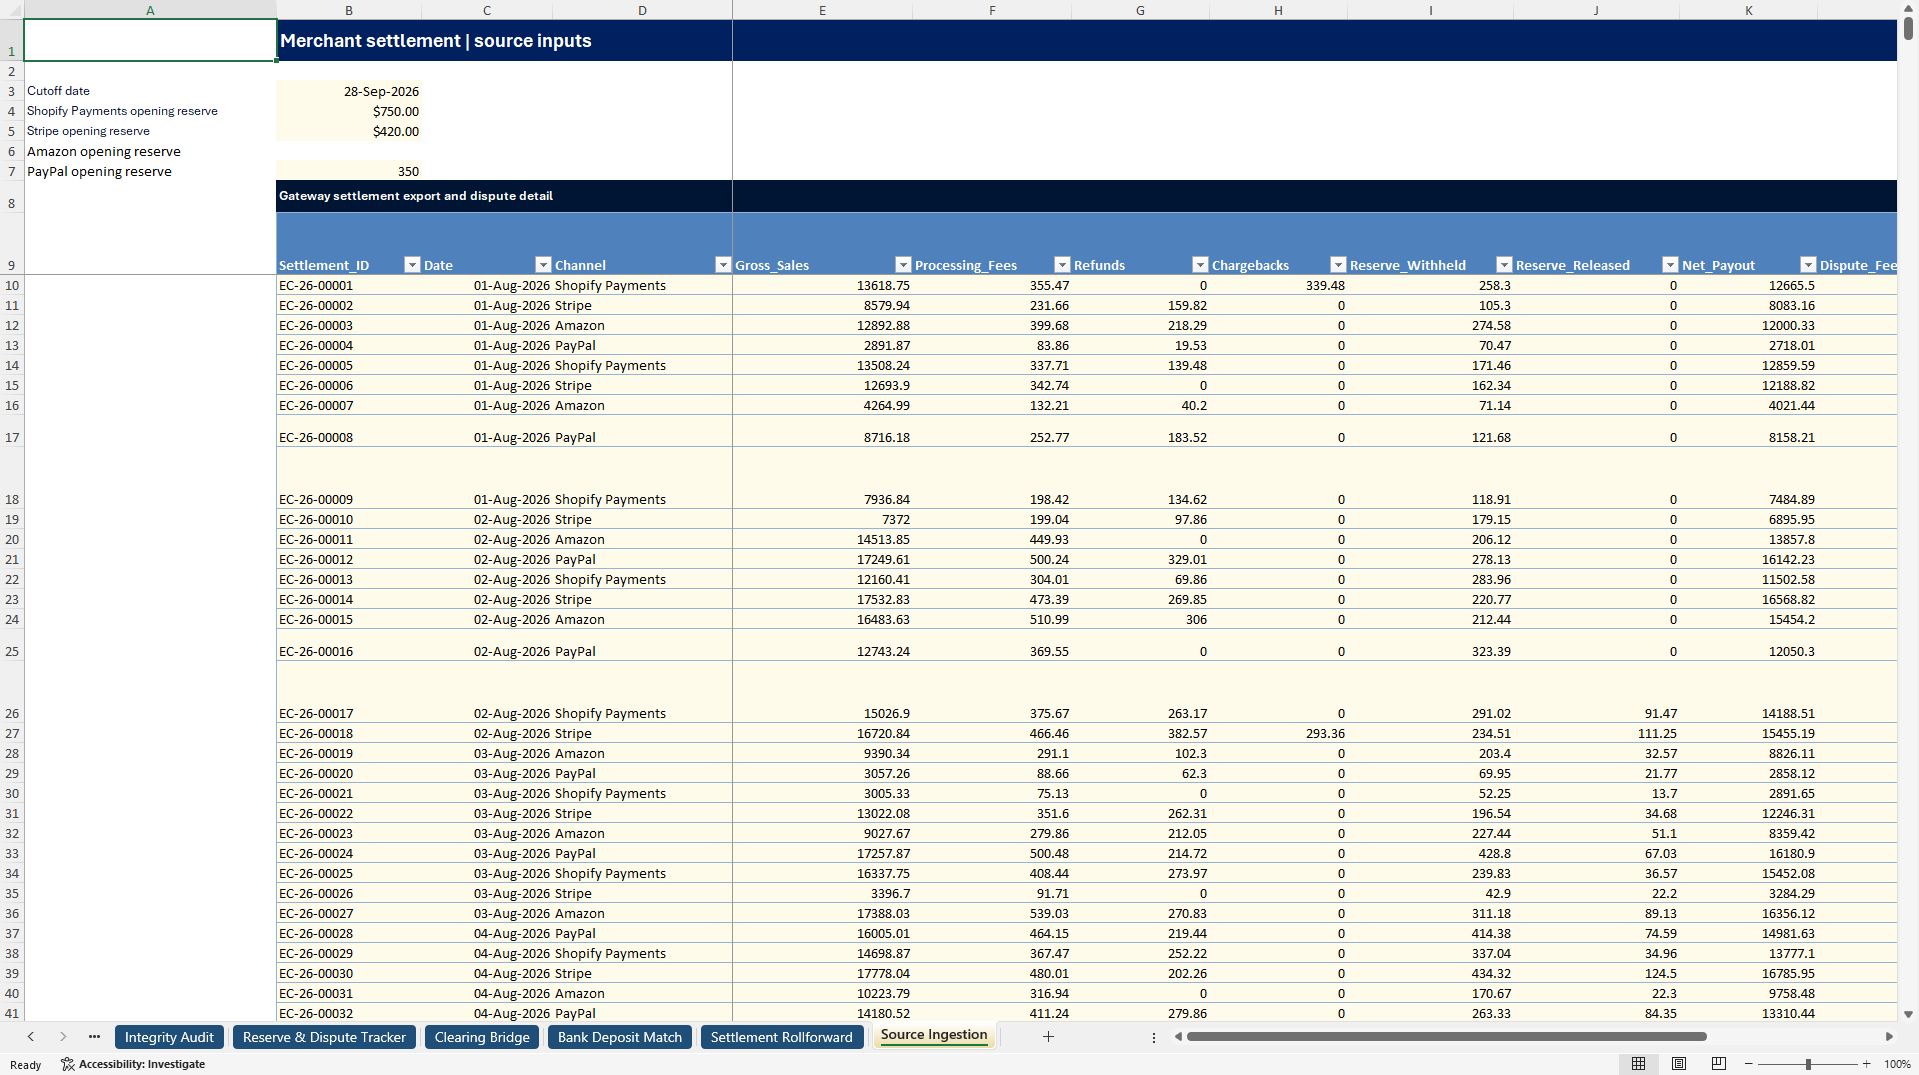Open Processing_Fees column filter dropdown
1919x1075 pixels.
(x=1062, y=265)
